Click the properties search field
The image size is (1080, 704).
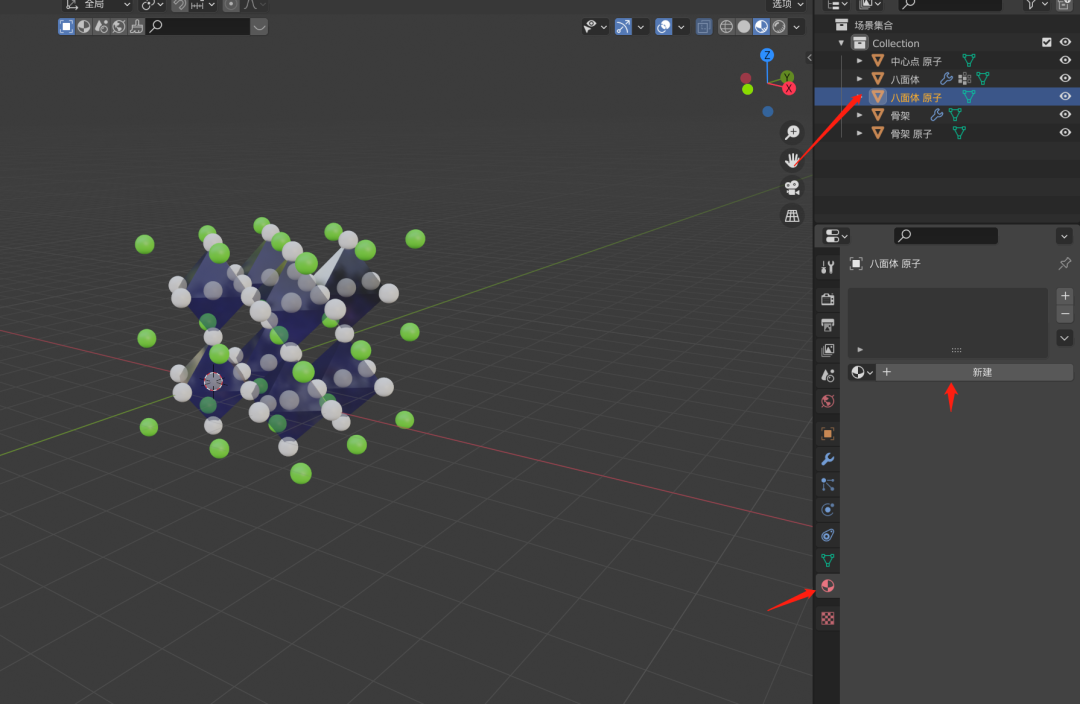[946, 236]
